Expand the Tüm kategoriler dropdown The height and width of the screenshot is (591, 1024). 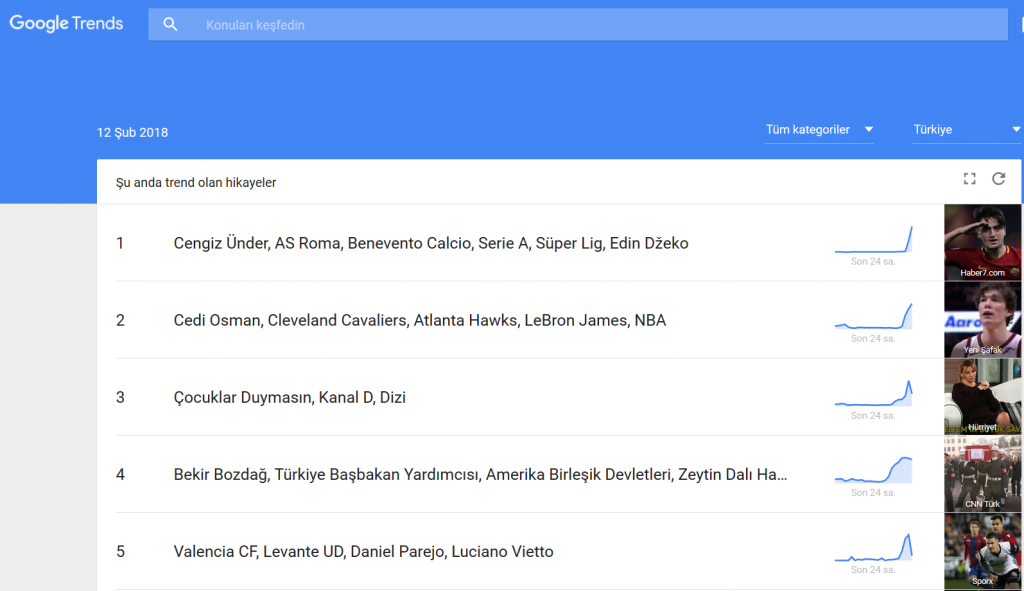coord(819,130)
